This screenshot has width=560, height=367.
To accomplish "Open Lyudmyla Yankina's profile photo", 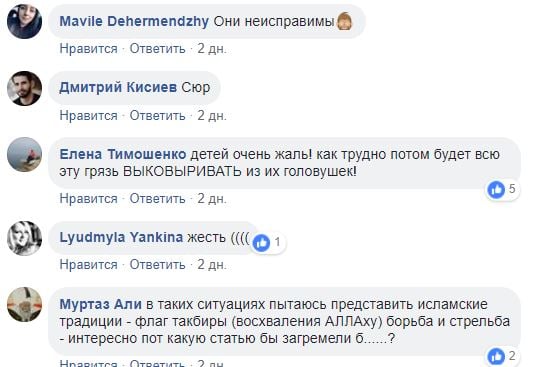I will (24, 238).
